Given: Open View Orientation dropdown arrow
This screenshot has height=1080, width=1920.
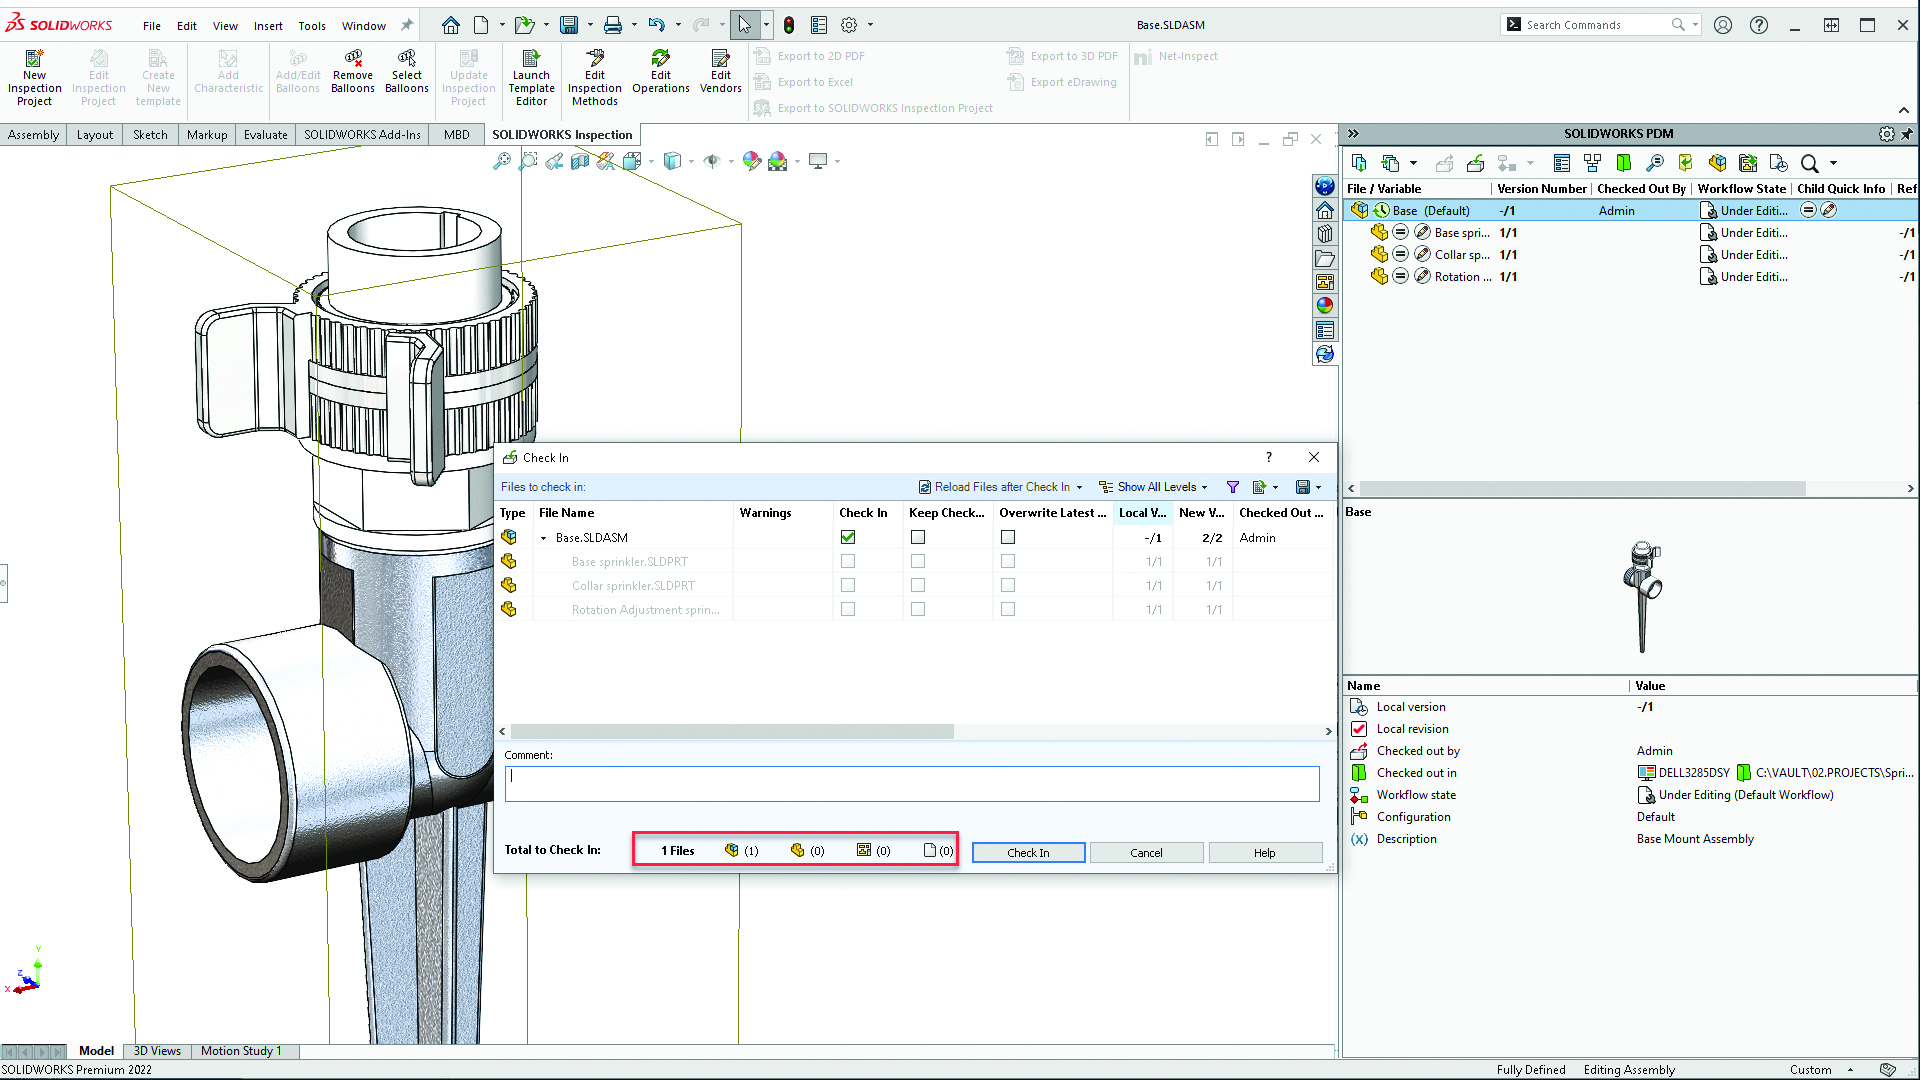Looking at the screenshot, I should pos(651,161).
